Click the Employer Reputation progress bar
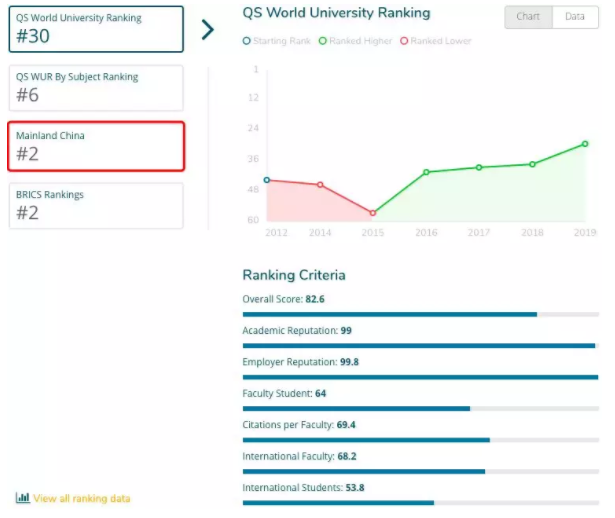Viewport: 615px width, 518px height. 420,377
